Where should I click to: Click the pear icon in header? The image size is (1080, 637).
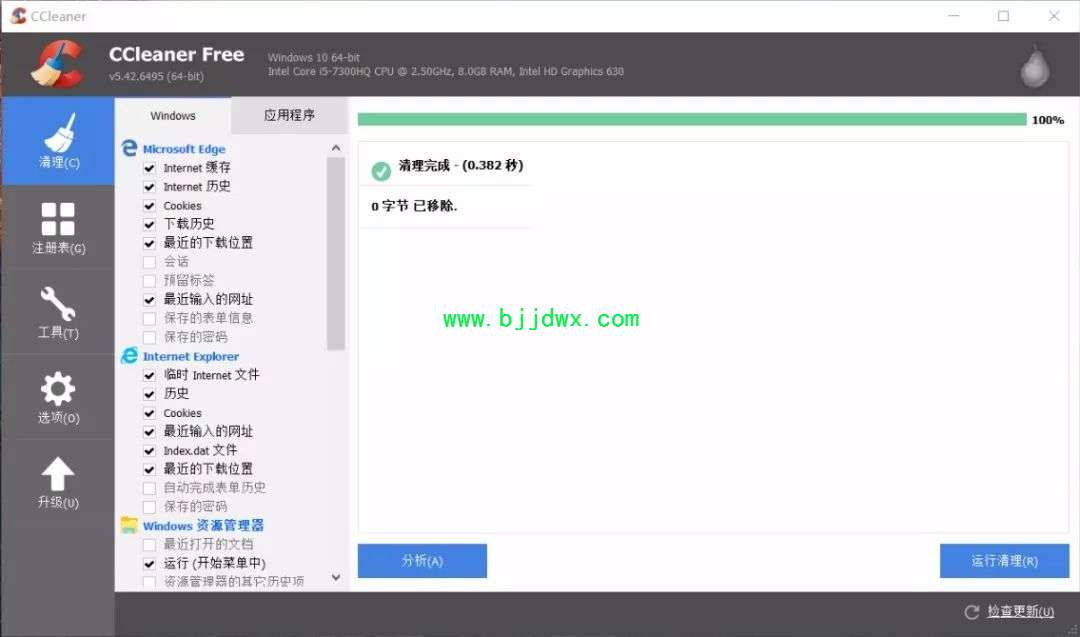point(1034,67)
